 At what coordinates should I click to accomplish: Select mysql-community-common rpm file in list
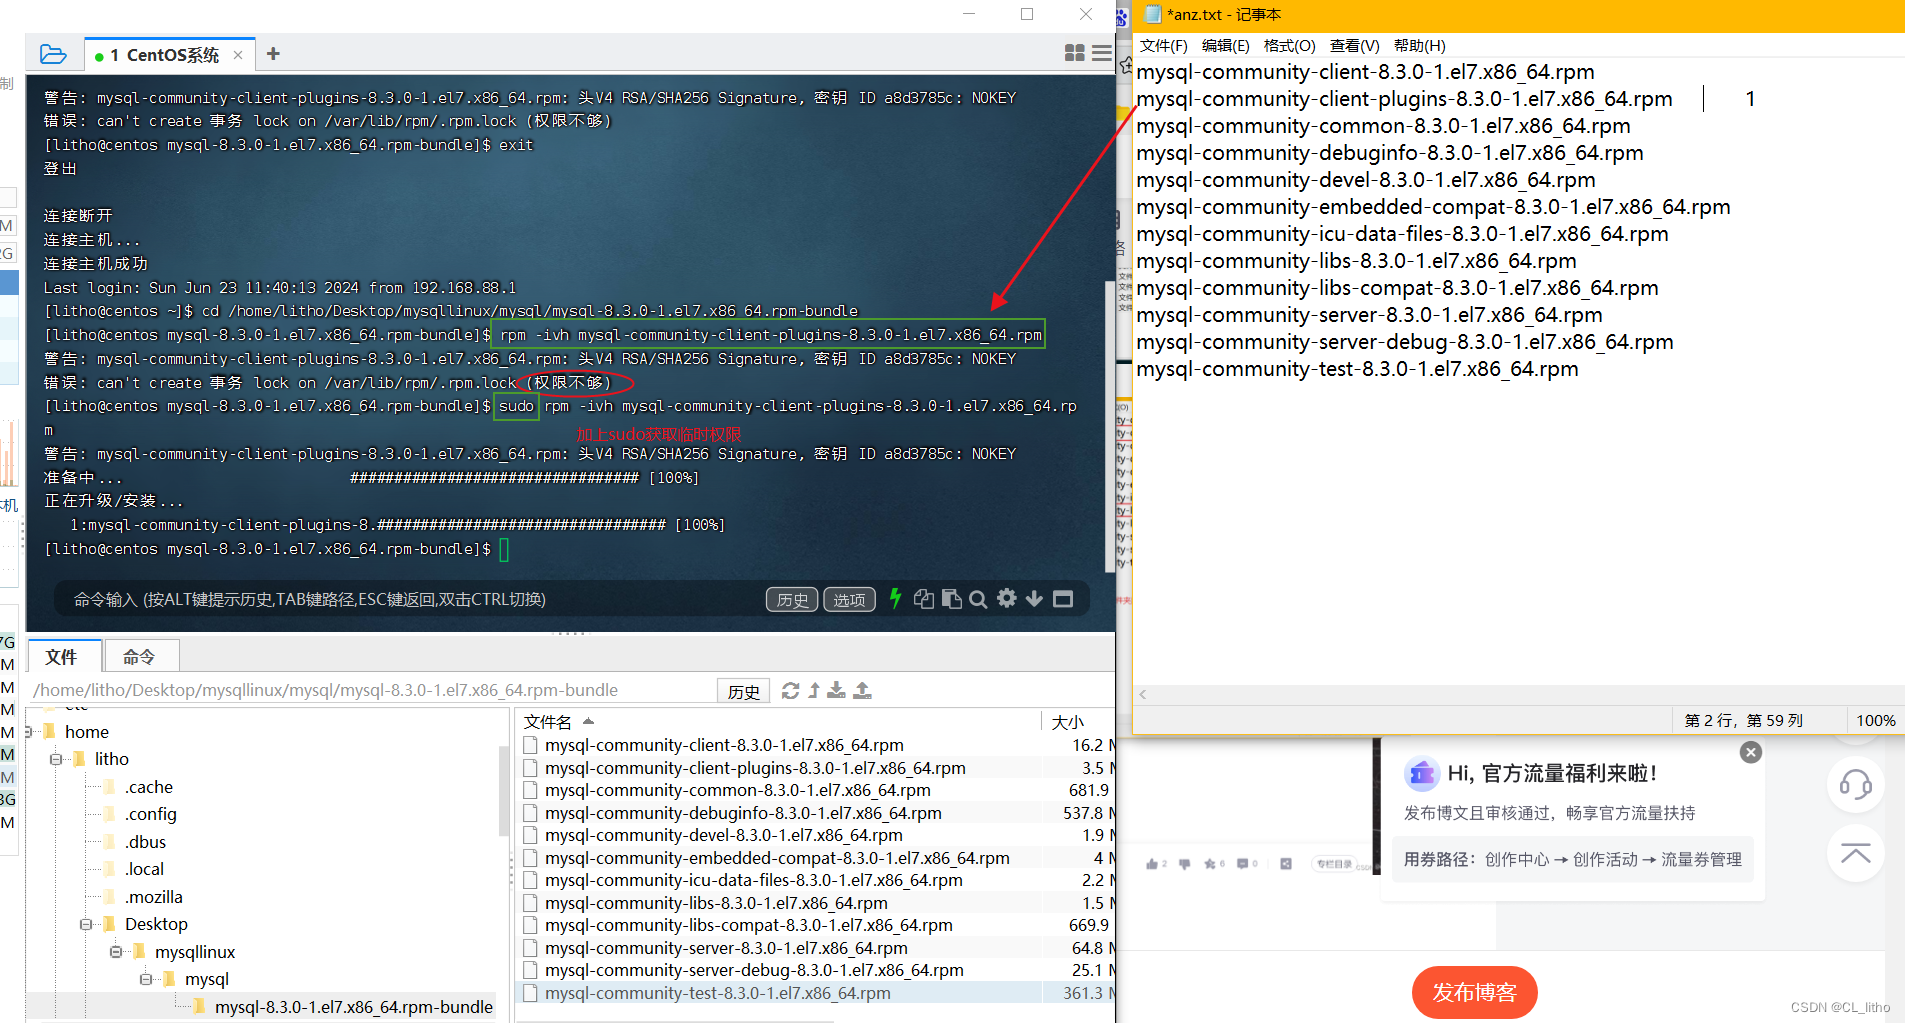click(737, 790)
